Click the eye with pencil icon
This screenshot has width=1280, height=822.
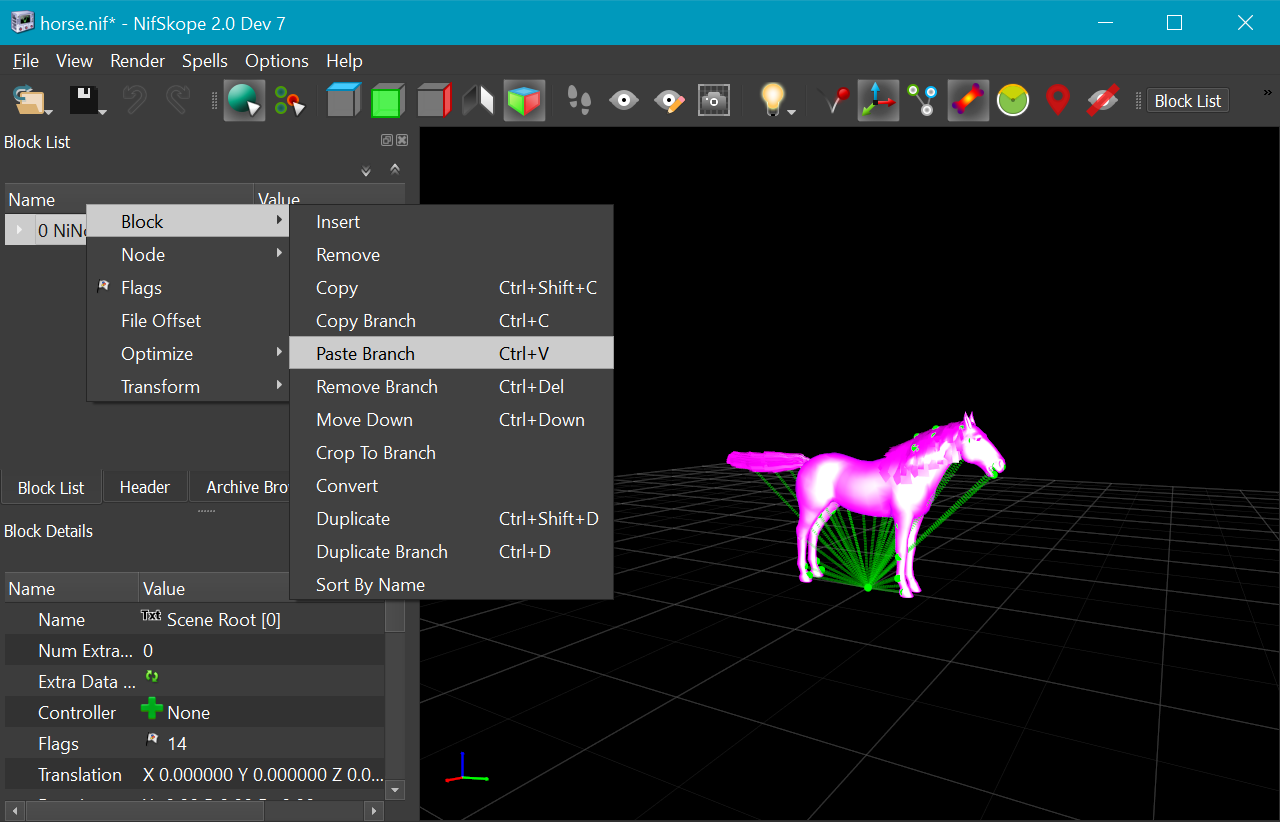tap(669, 100)
